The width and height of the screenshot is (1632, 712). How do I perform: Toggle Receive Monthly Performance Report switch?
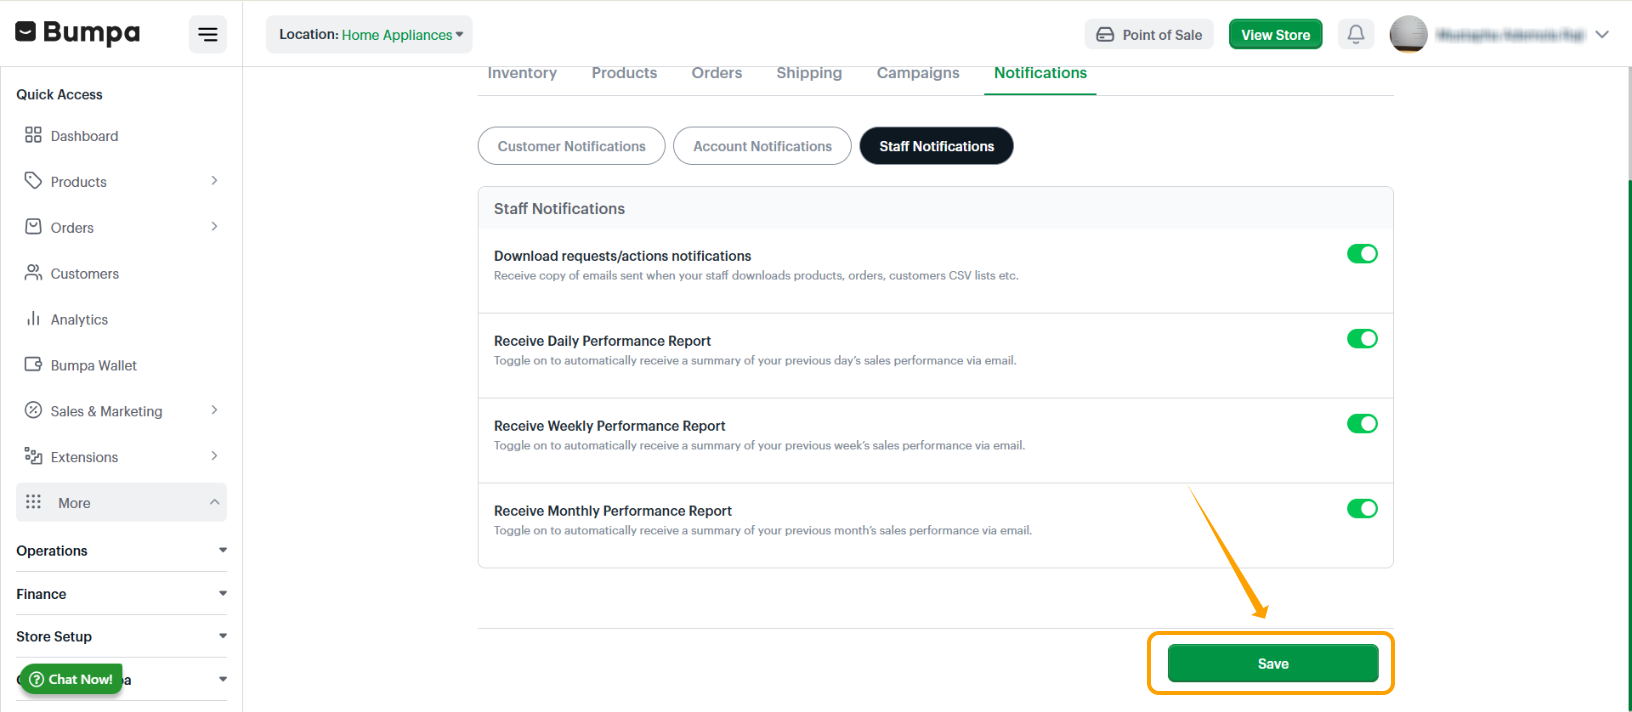[x=1362, y=509]
